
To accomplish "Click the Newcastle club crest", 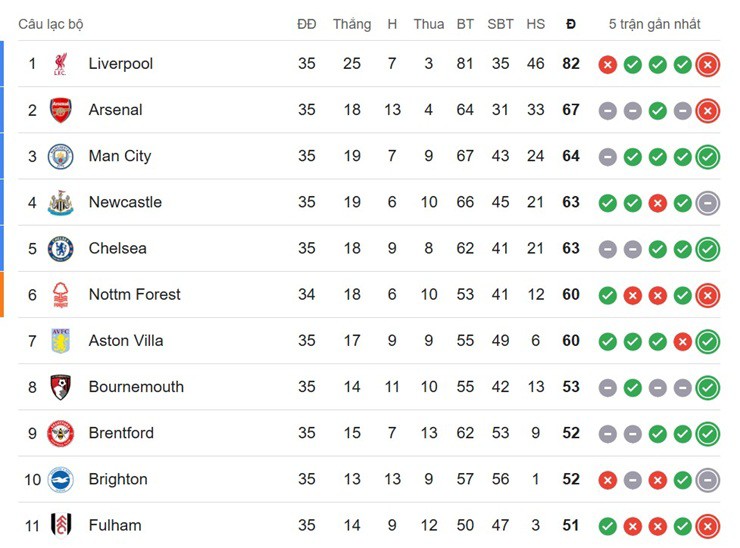I will tap(60, 202).
